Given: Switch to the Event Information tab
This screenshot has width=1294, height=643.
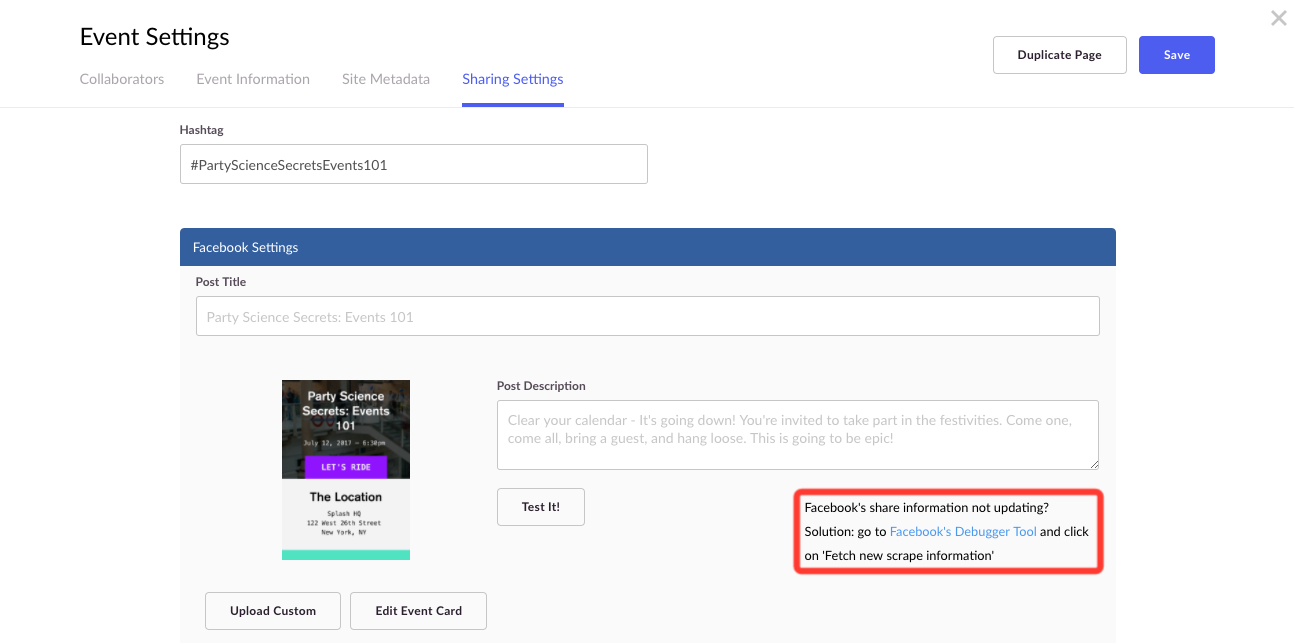Looking at the screenshot, I should [x=253, y=79].
